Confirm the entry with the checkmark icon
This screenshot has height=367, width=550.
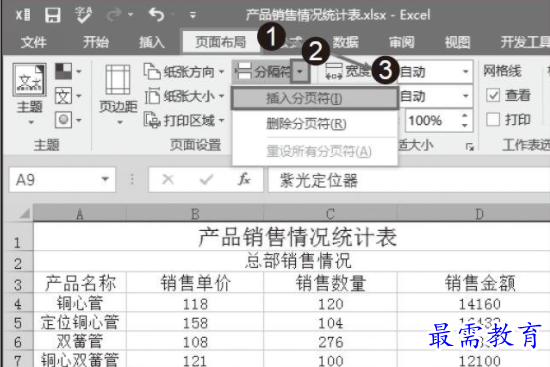206,180
